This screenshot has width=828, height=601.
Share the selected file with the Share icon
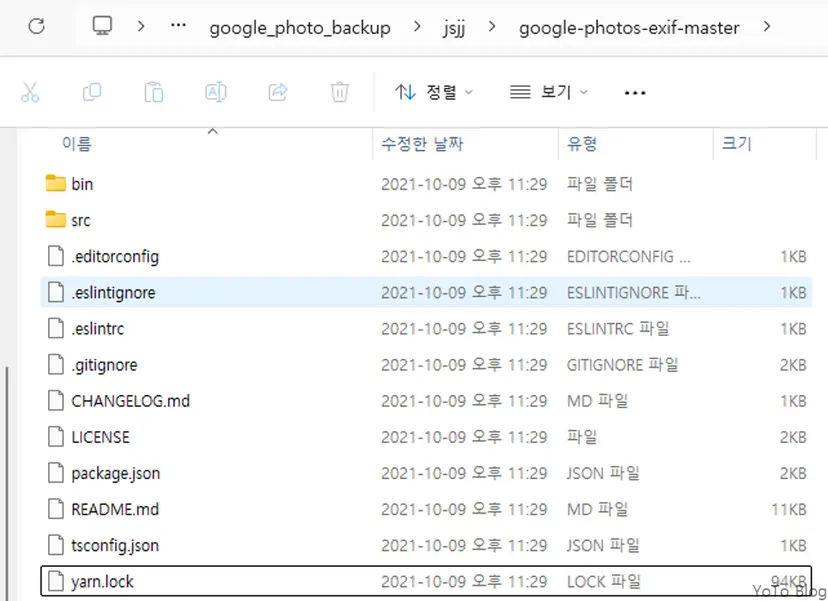click(x=277, y=91)
